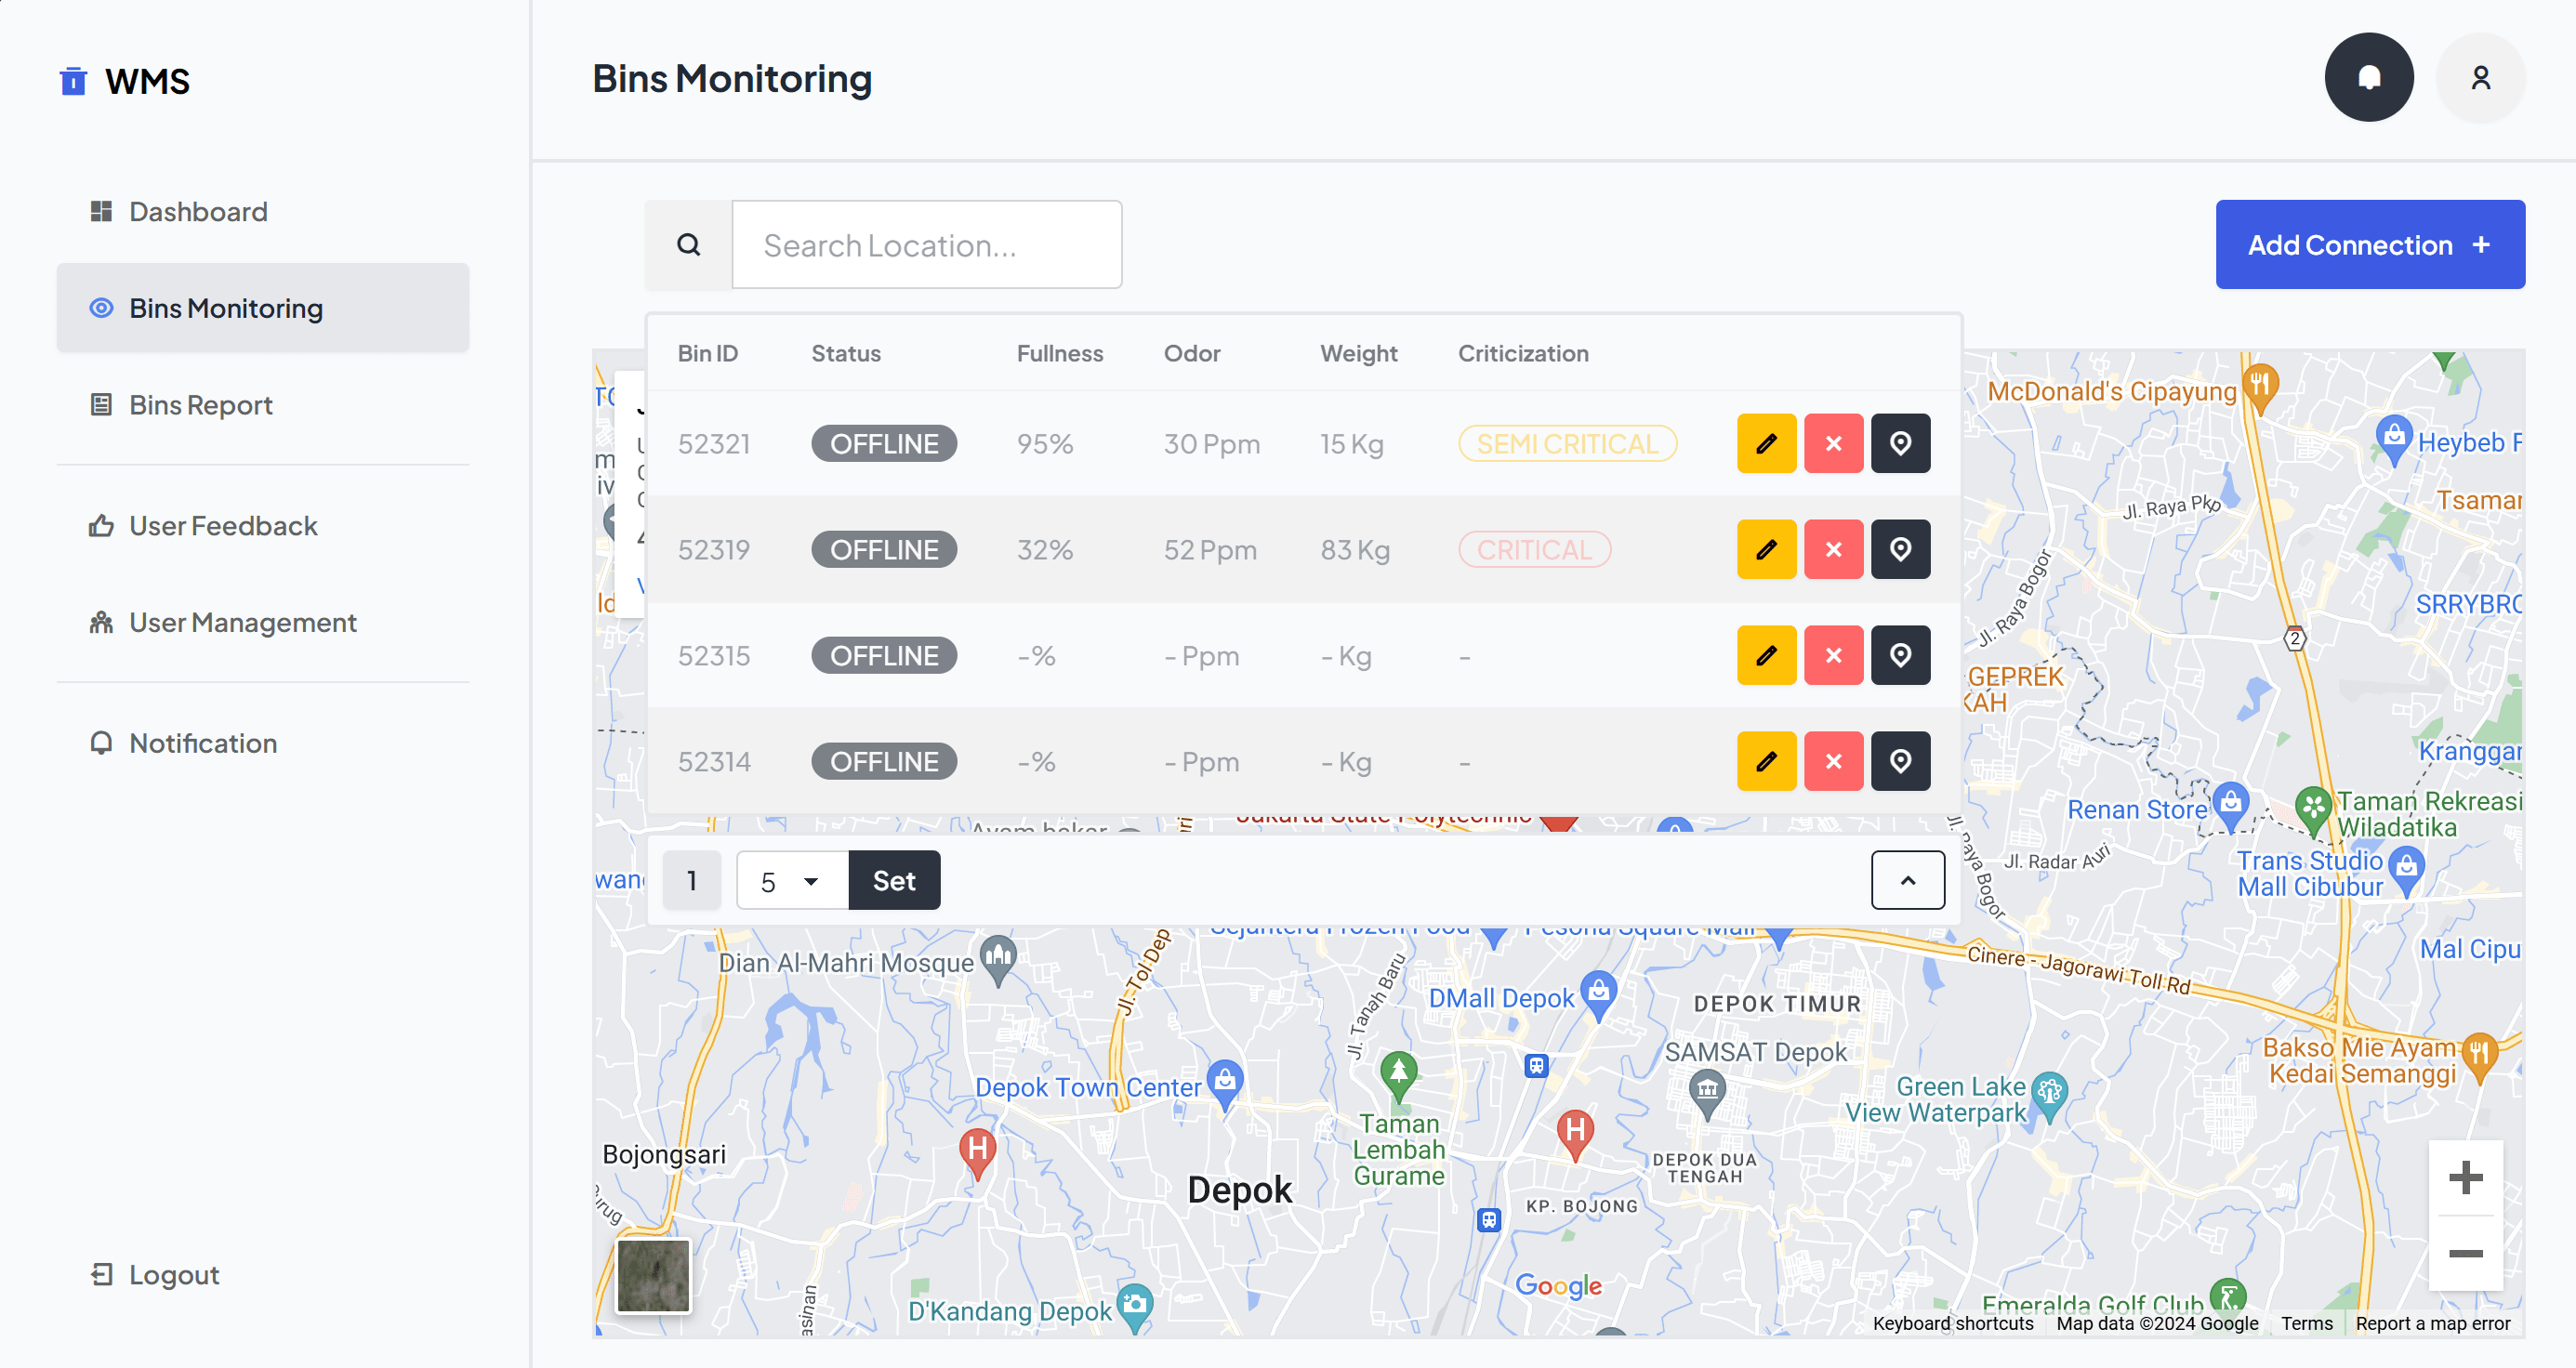Click the Add Connection button
The width and height of the screenshot is (2576, 1368).
coord(2369,245)
